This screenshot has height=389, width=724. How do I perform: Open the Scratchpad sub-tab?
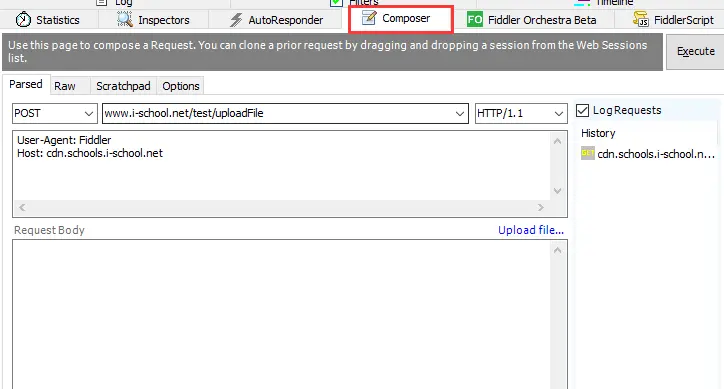[x=123, y=86]
